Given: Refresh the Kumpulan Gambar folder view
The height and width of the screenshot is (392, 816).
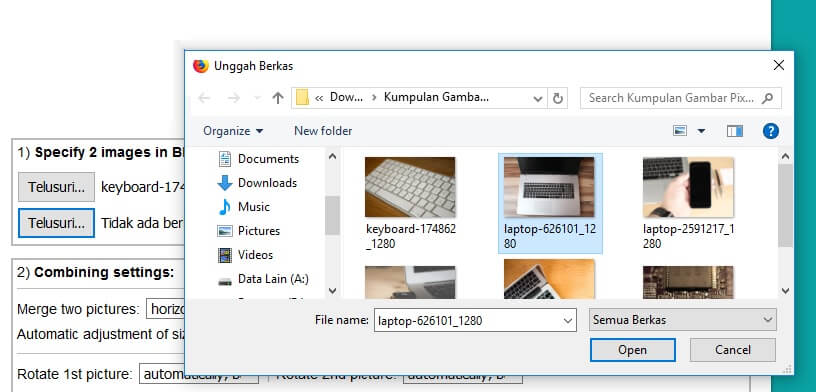Looking at the screenshot, I should tap(558, 98).
